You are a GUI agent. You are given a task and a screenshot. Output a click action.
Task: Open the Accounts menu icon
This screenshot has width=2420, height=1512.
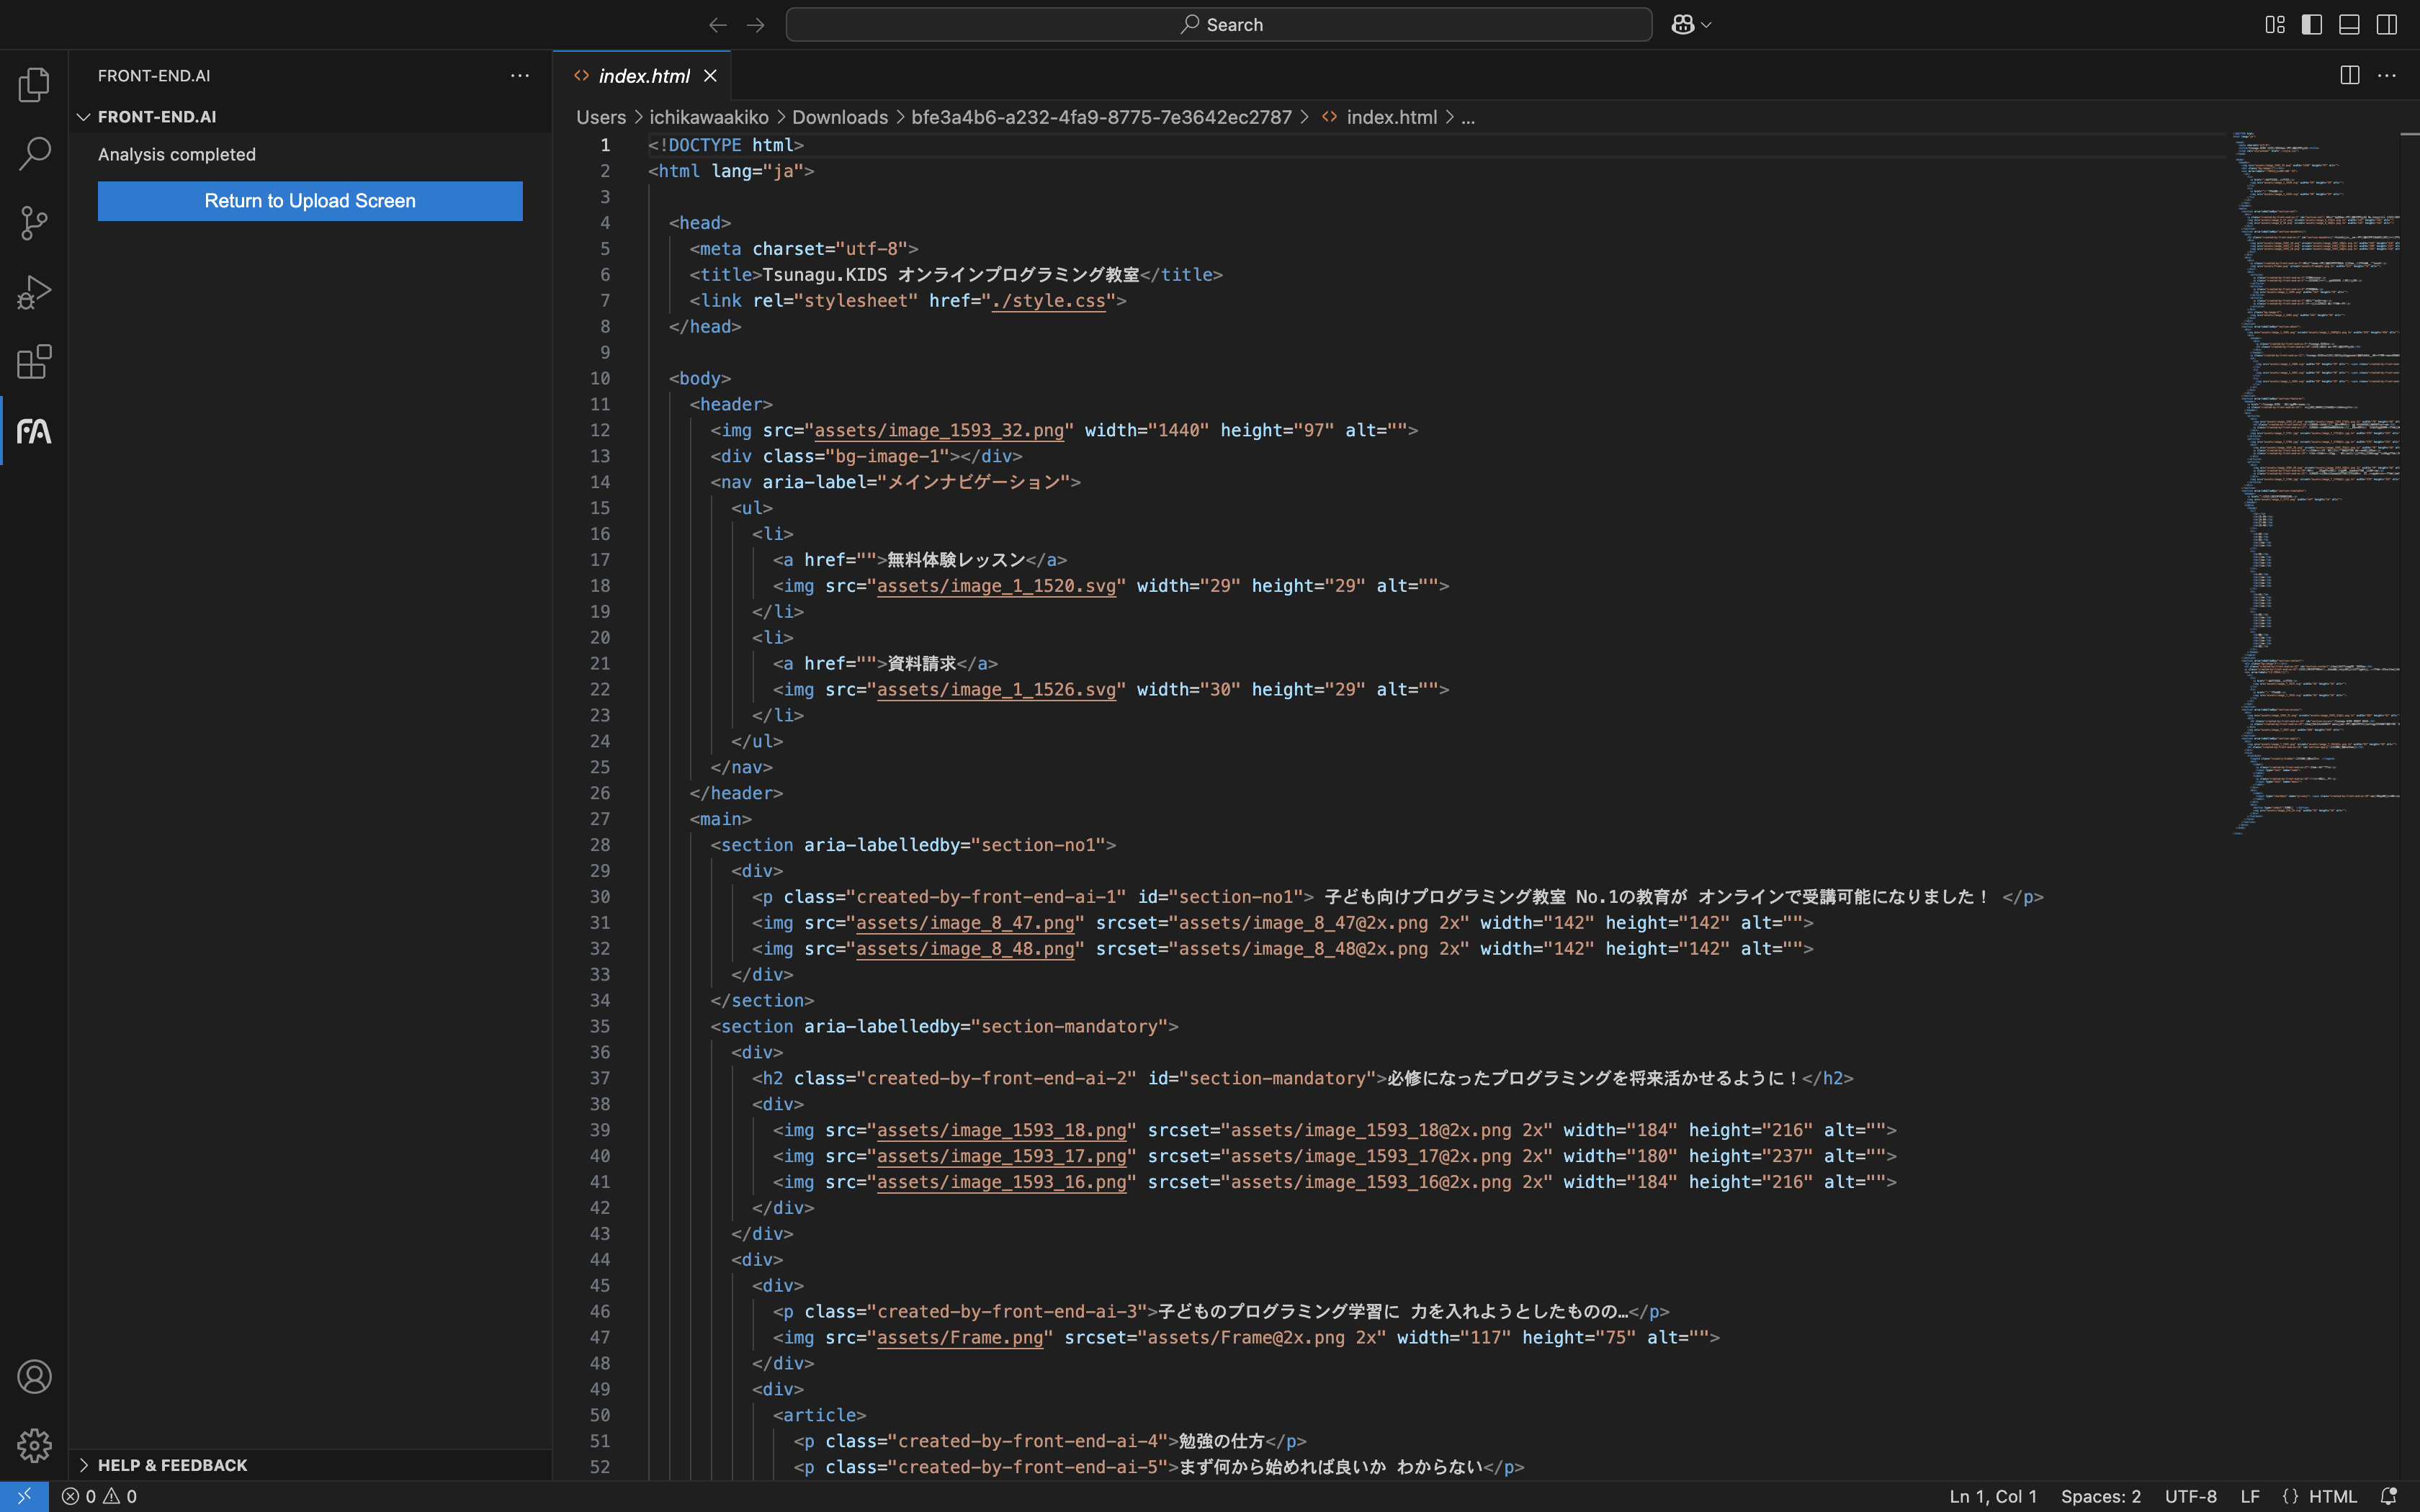click(x=34, y=1377)
